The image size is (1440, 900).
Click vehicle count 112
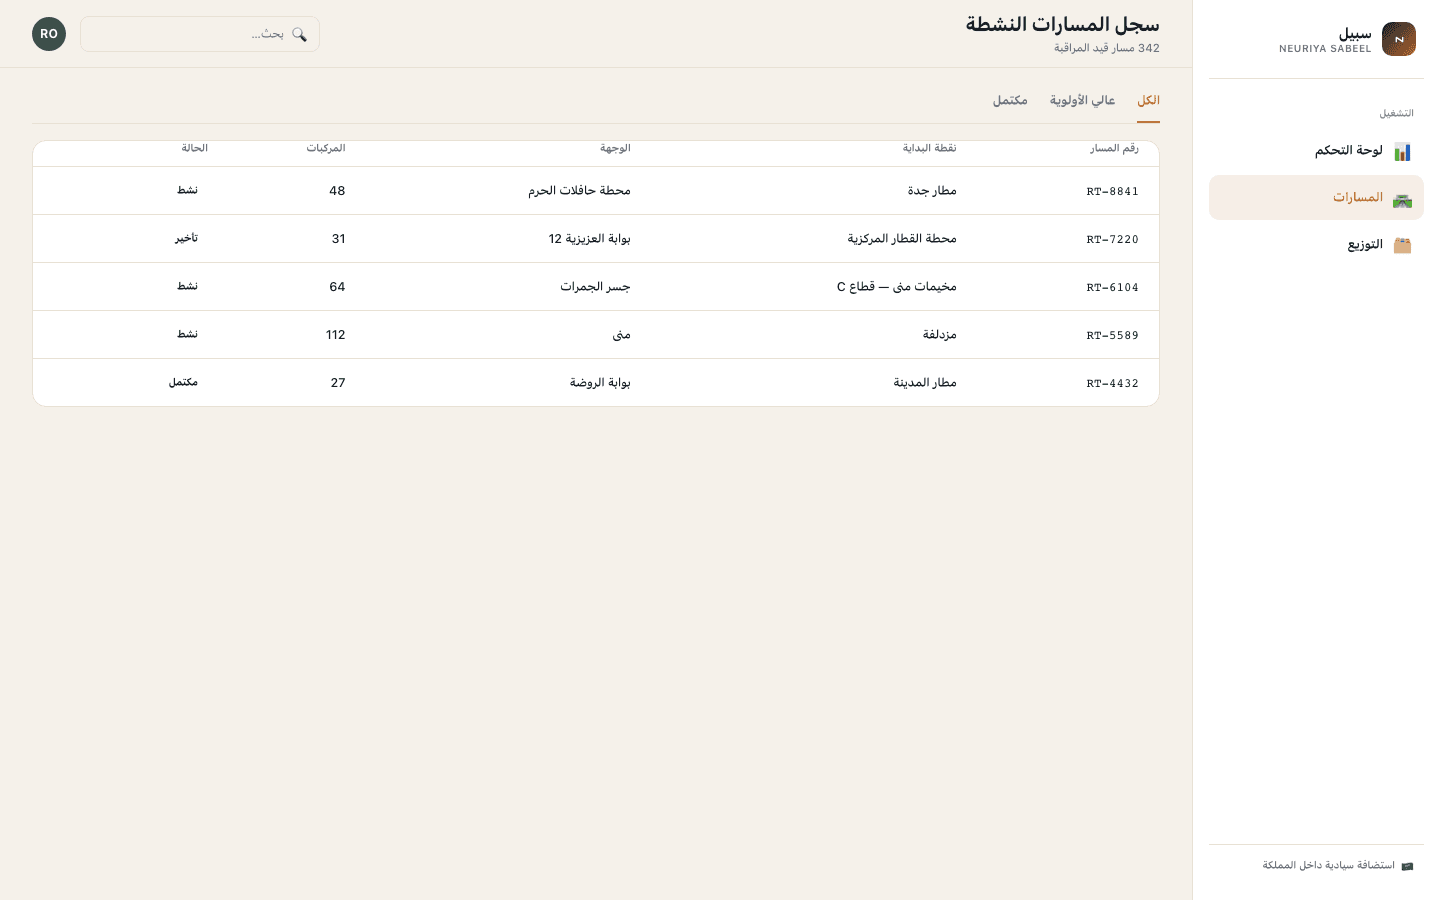pos(336,335)
